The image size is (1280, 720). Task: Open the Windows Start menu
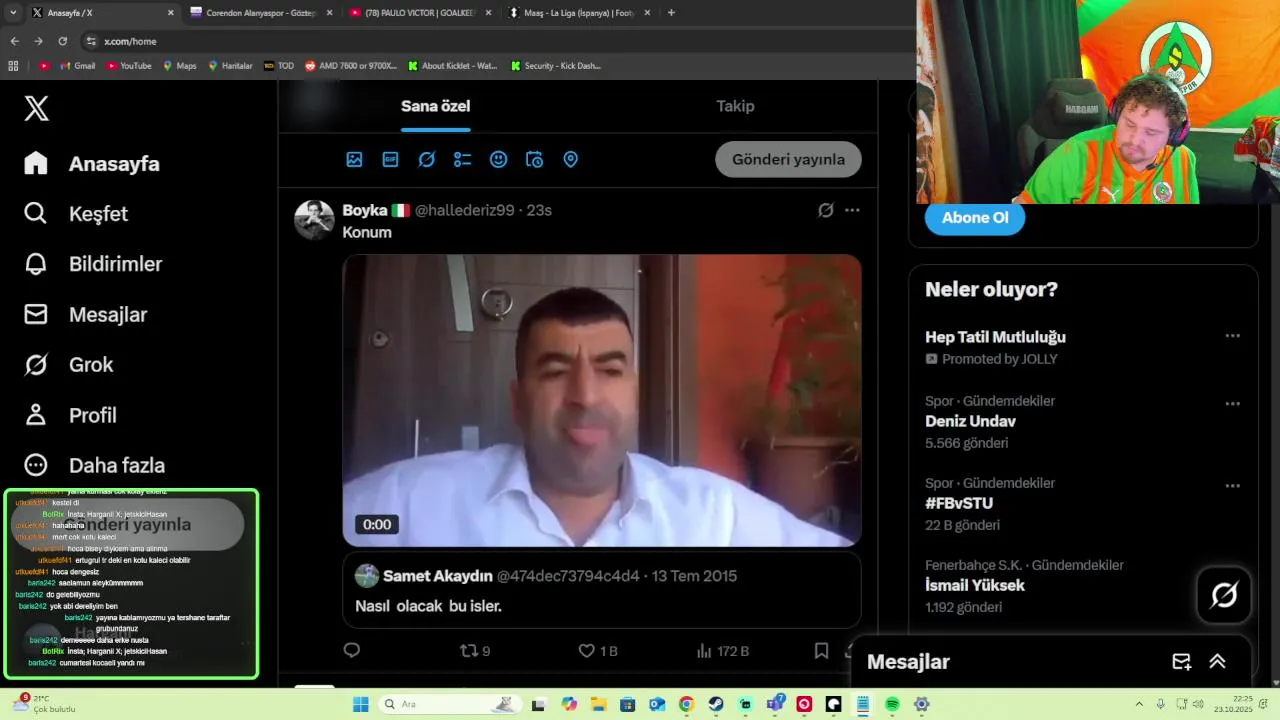(361, 704)
